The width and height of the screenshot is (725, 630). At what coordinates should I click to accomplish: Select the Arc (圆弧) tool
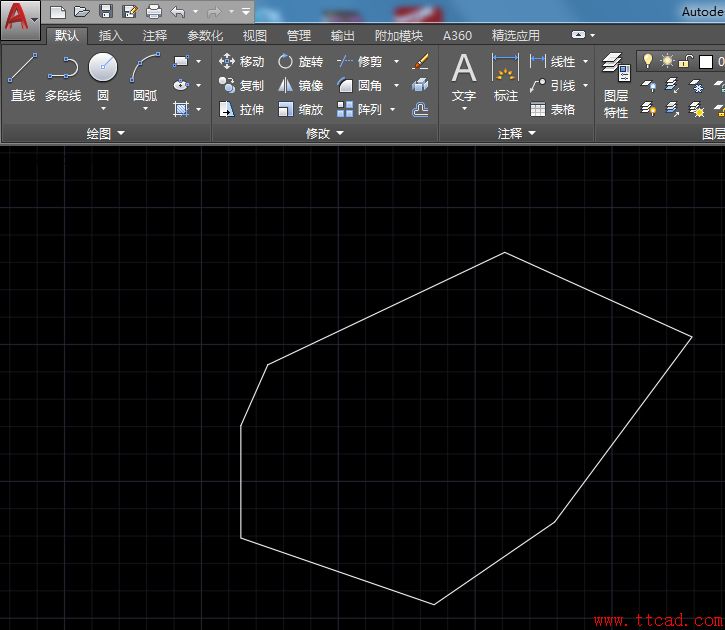[x=145, y=76]
